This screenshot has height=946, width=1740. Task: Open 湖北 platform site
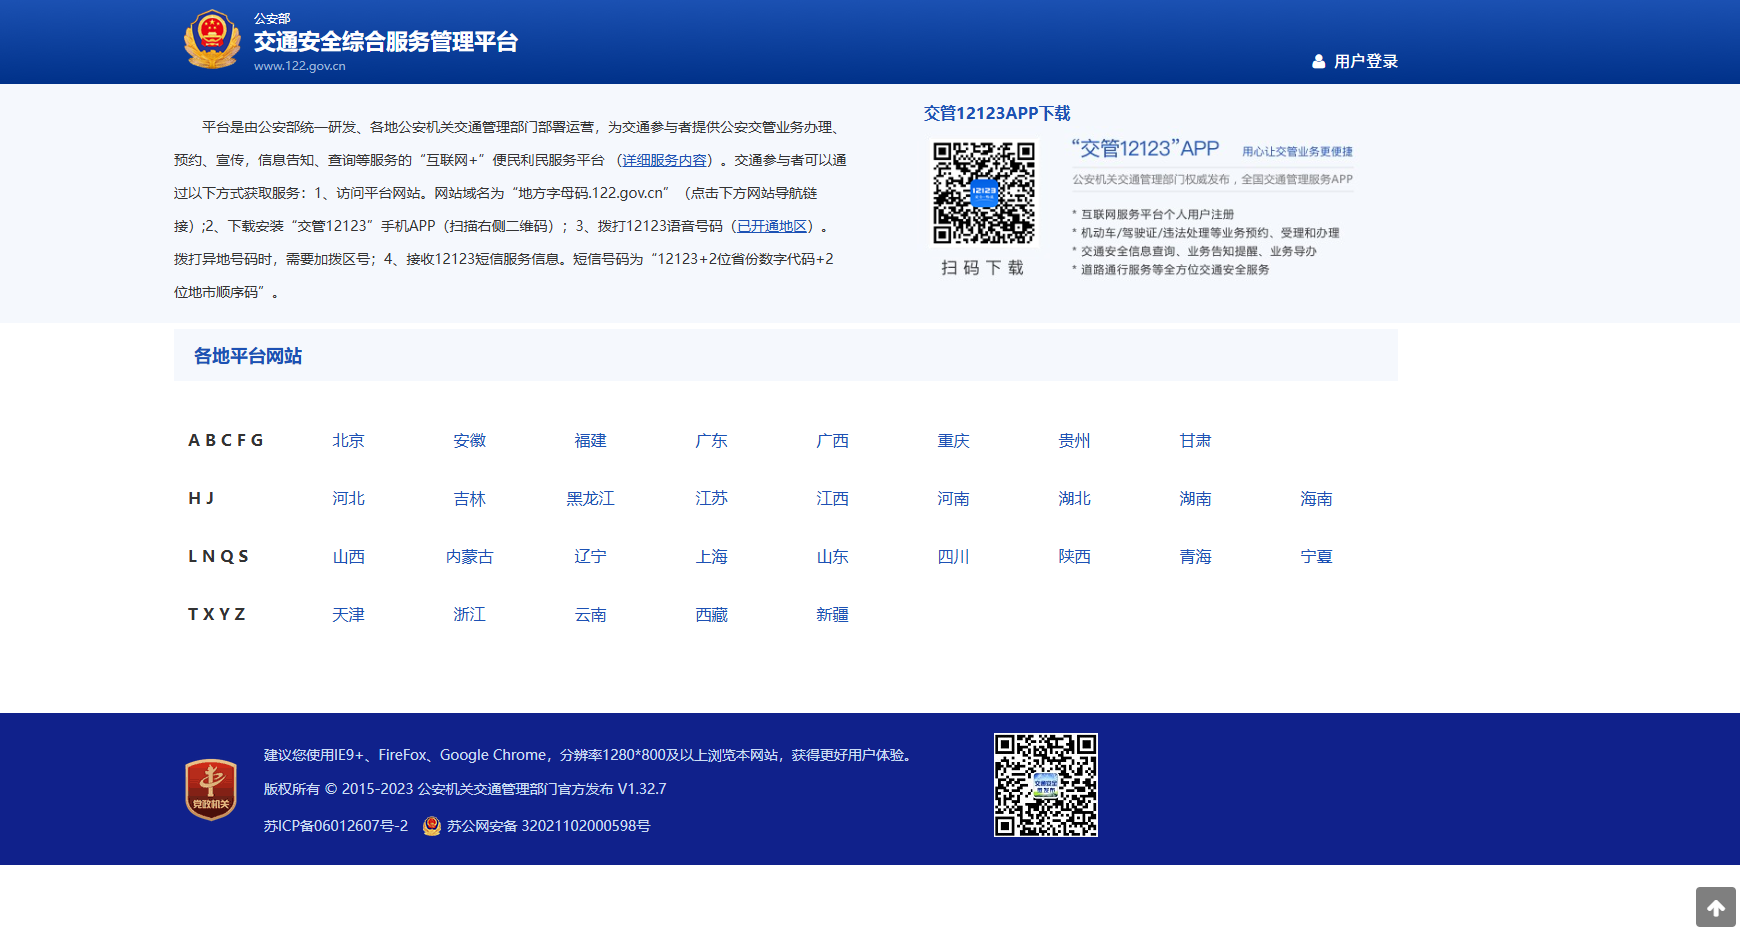click(1075, 499)
